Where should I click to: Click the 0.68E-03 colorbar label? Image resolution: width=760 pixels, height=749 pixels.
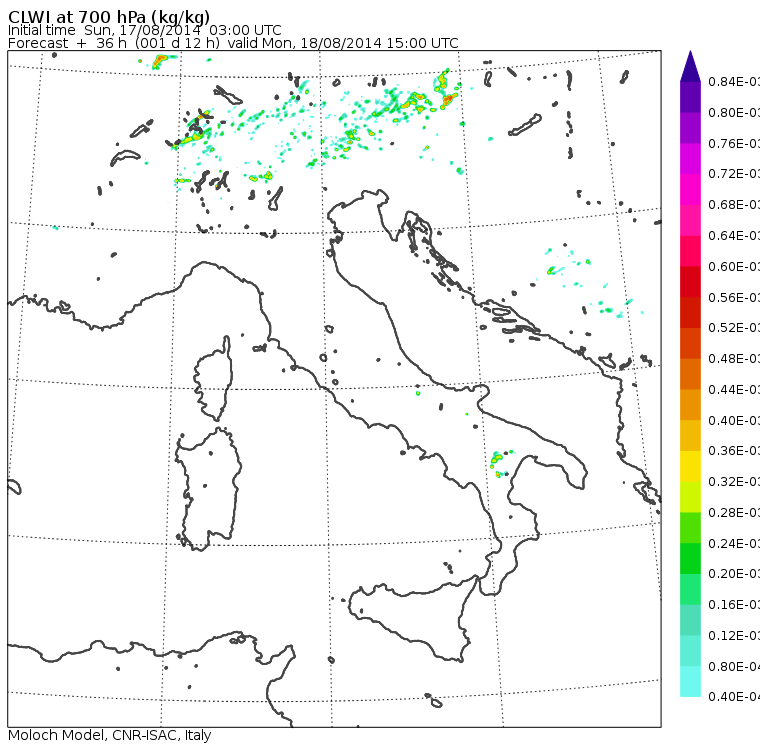coord(734,205)
